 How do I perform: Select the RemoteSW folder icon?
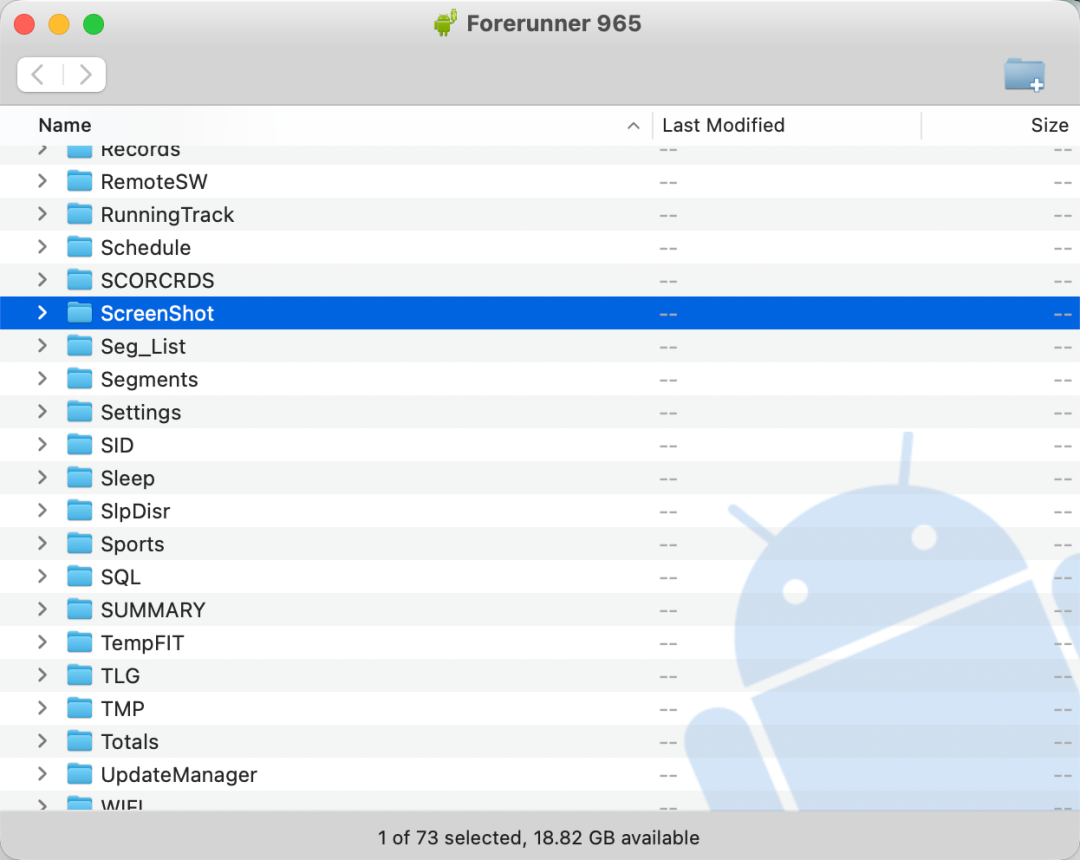pyautogui.click(x=80, y=182)
